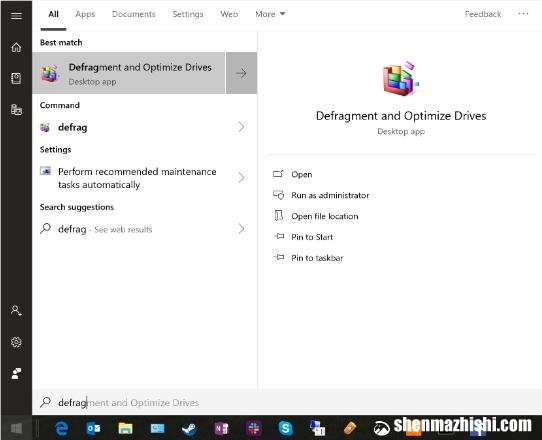This screenshot has height=440, width=542.
Task: Open File Explorer from the taskbar
Action: [x=125, y=429]
